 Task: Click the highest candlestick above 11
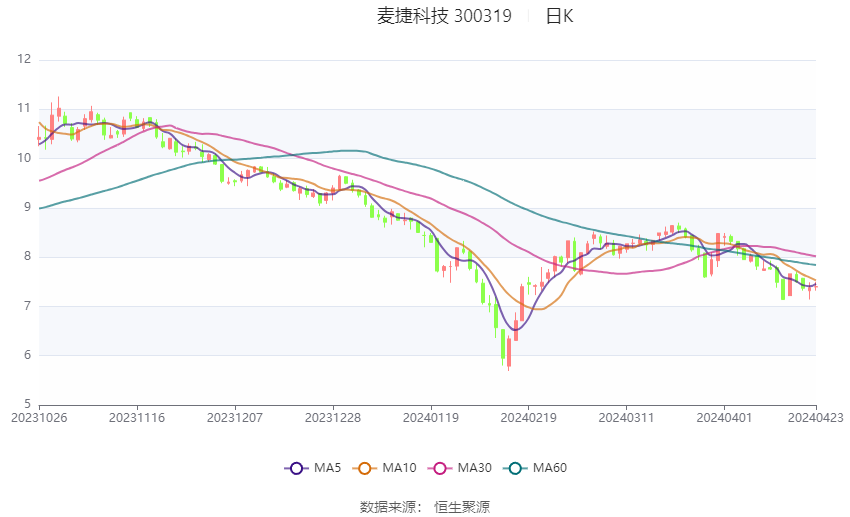58,111
